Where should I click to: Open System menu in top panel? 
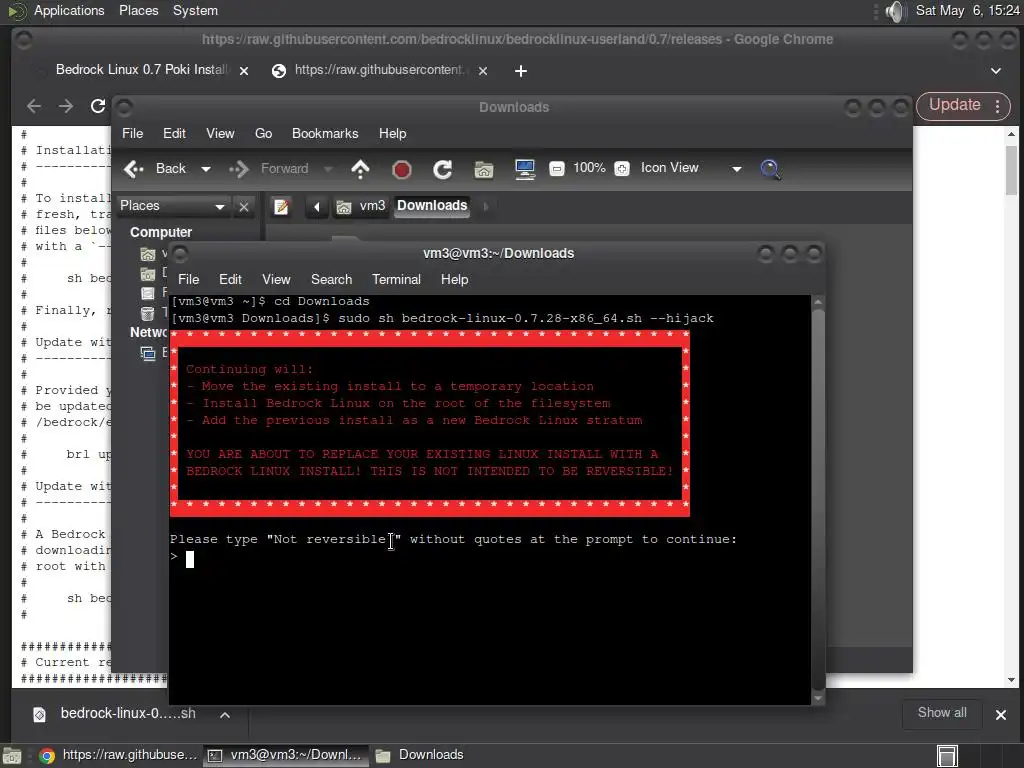(195, 11)
